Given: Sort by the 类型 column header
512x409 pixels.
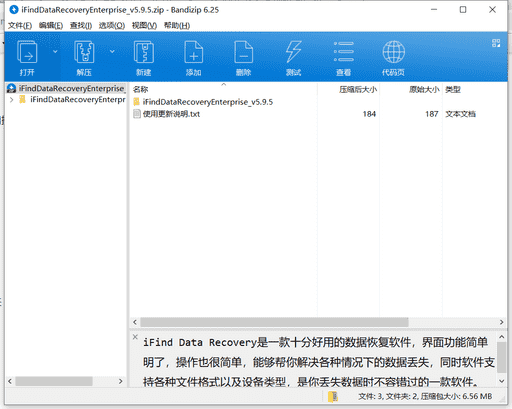Looking at the screenshot, I should [453, 89].
